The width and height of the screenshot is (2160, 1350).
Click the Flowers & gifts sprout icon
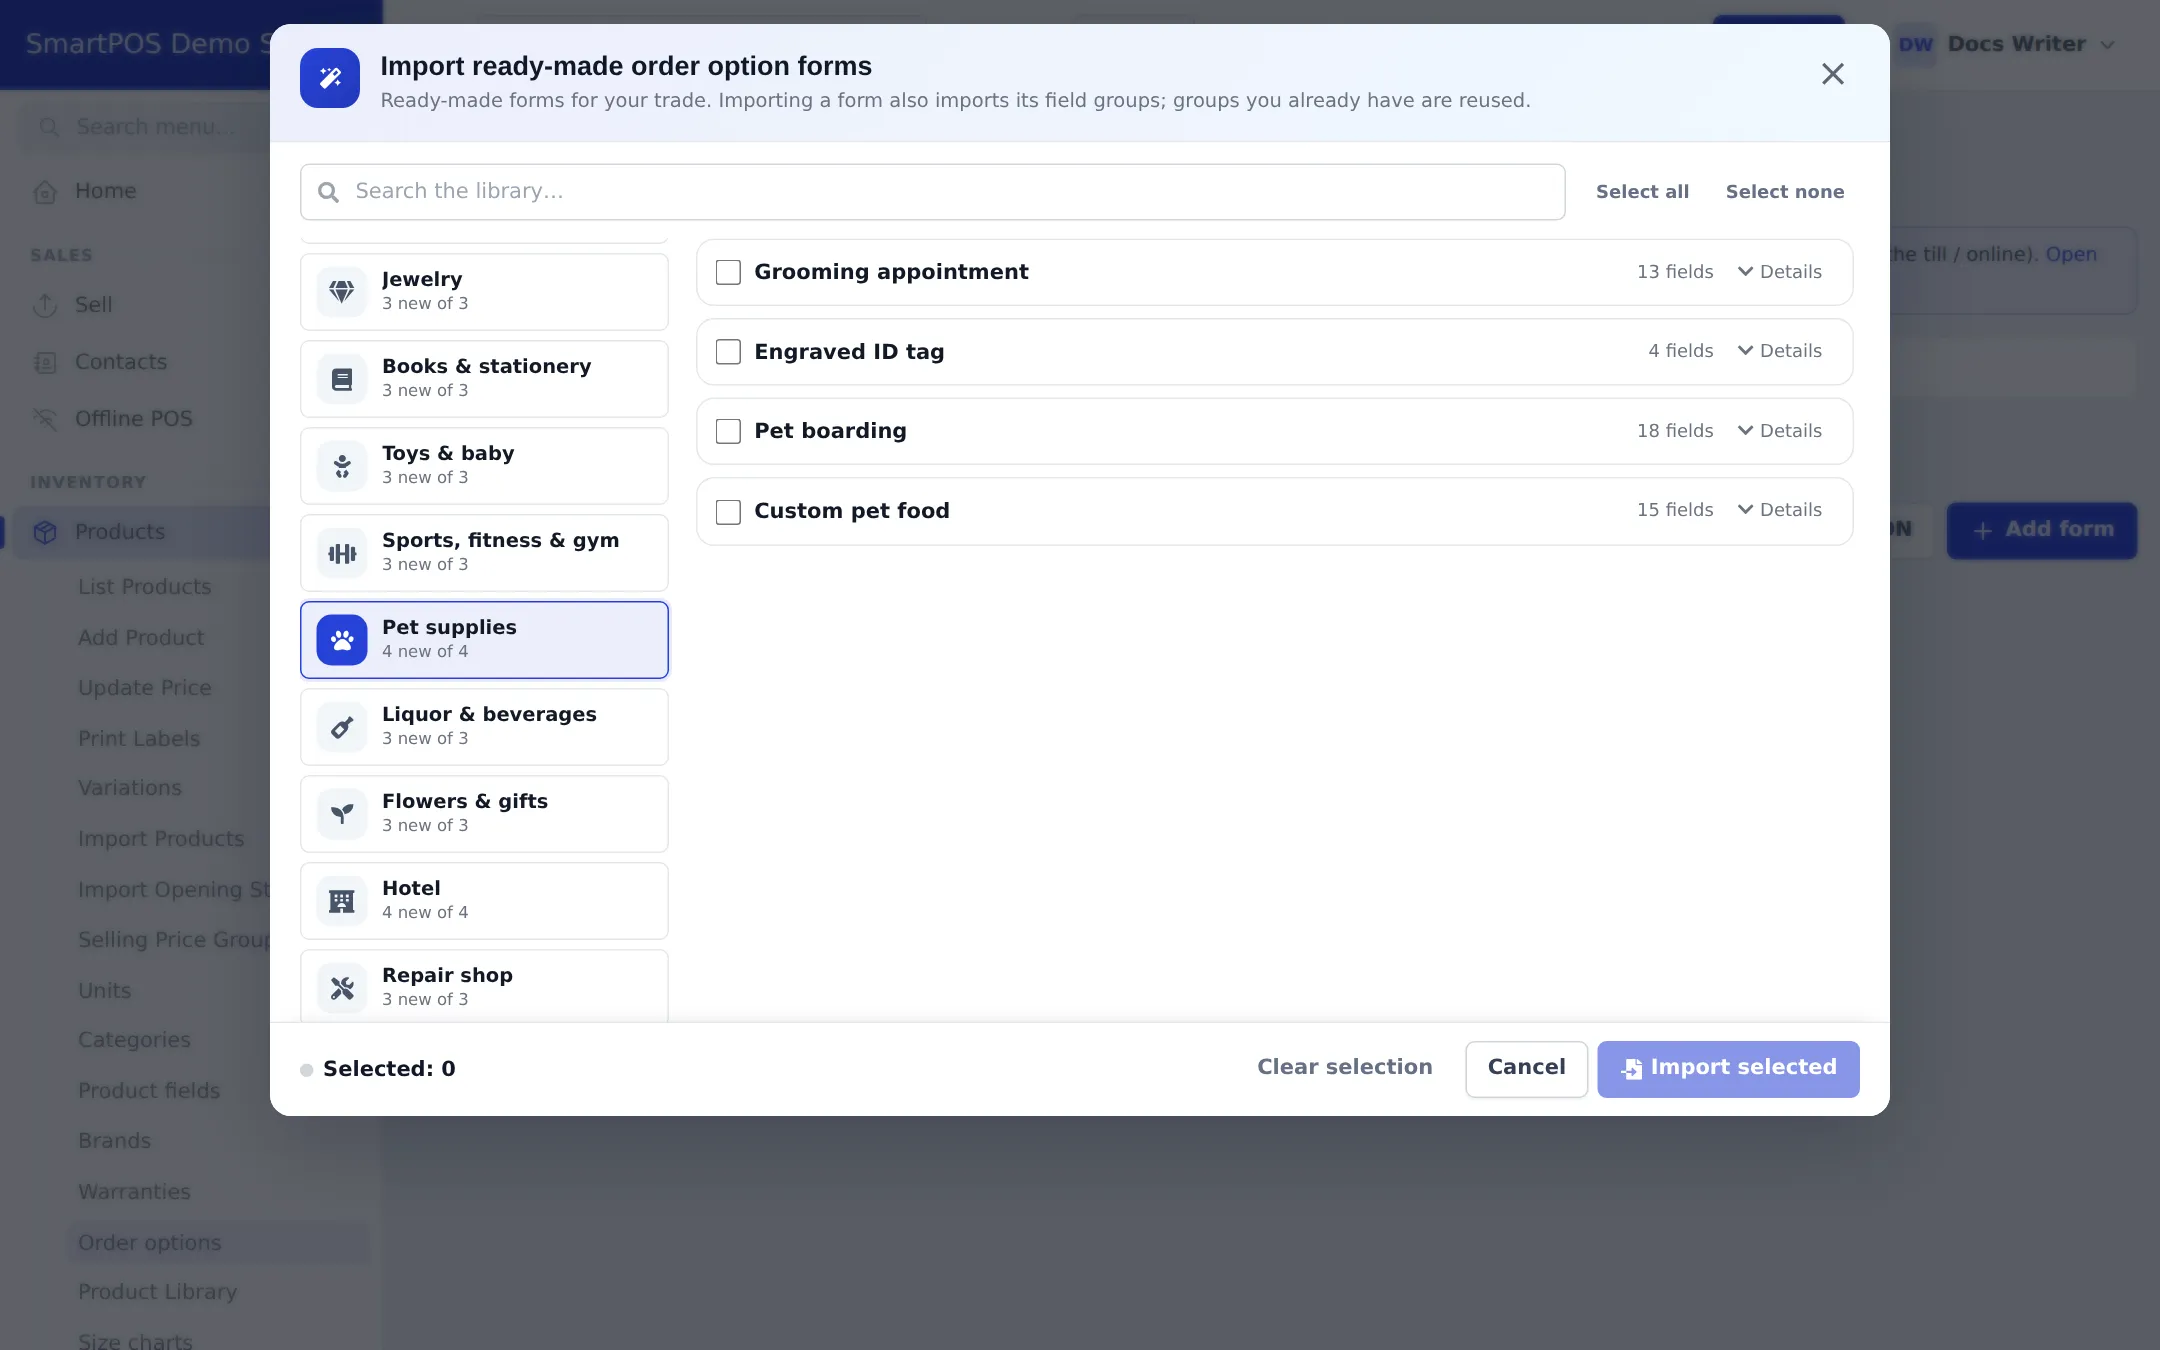(x=342, y=814)
